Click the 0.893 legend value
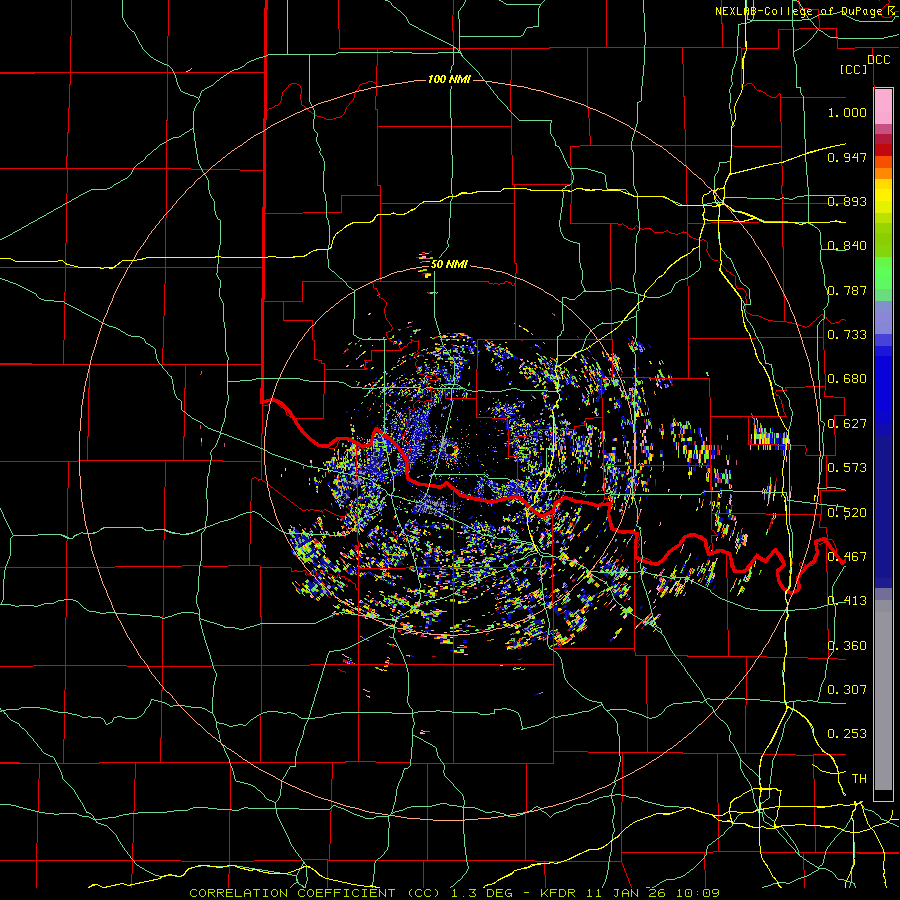The height and width of the screenshot is (900, 900). (x=847, y=201)
